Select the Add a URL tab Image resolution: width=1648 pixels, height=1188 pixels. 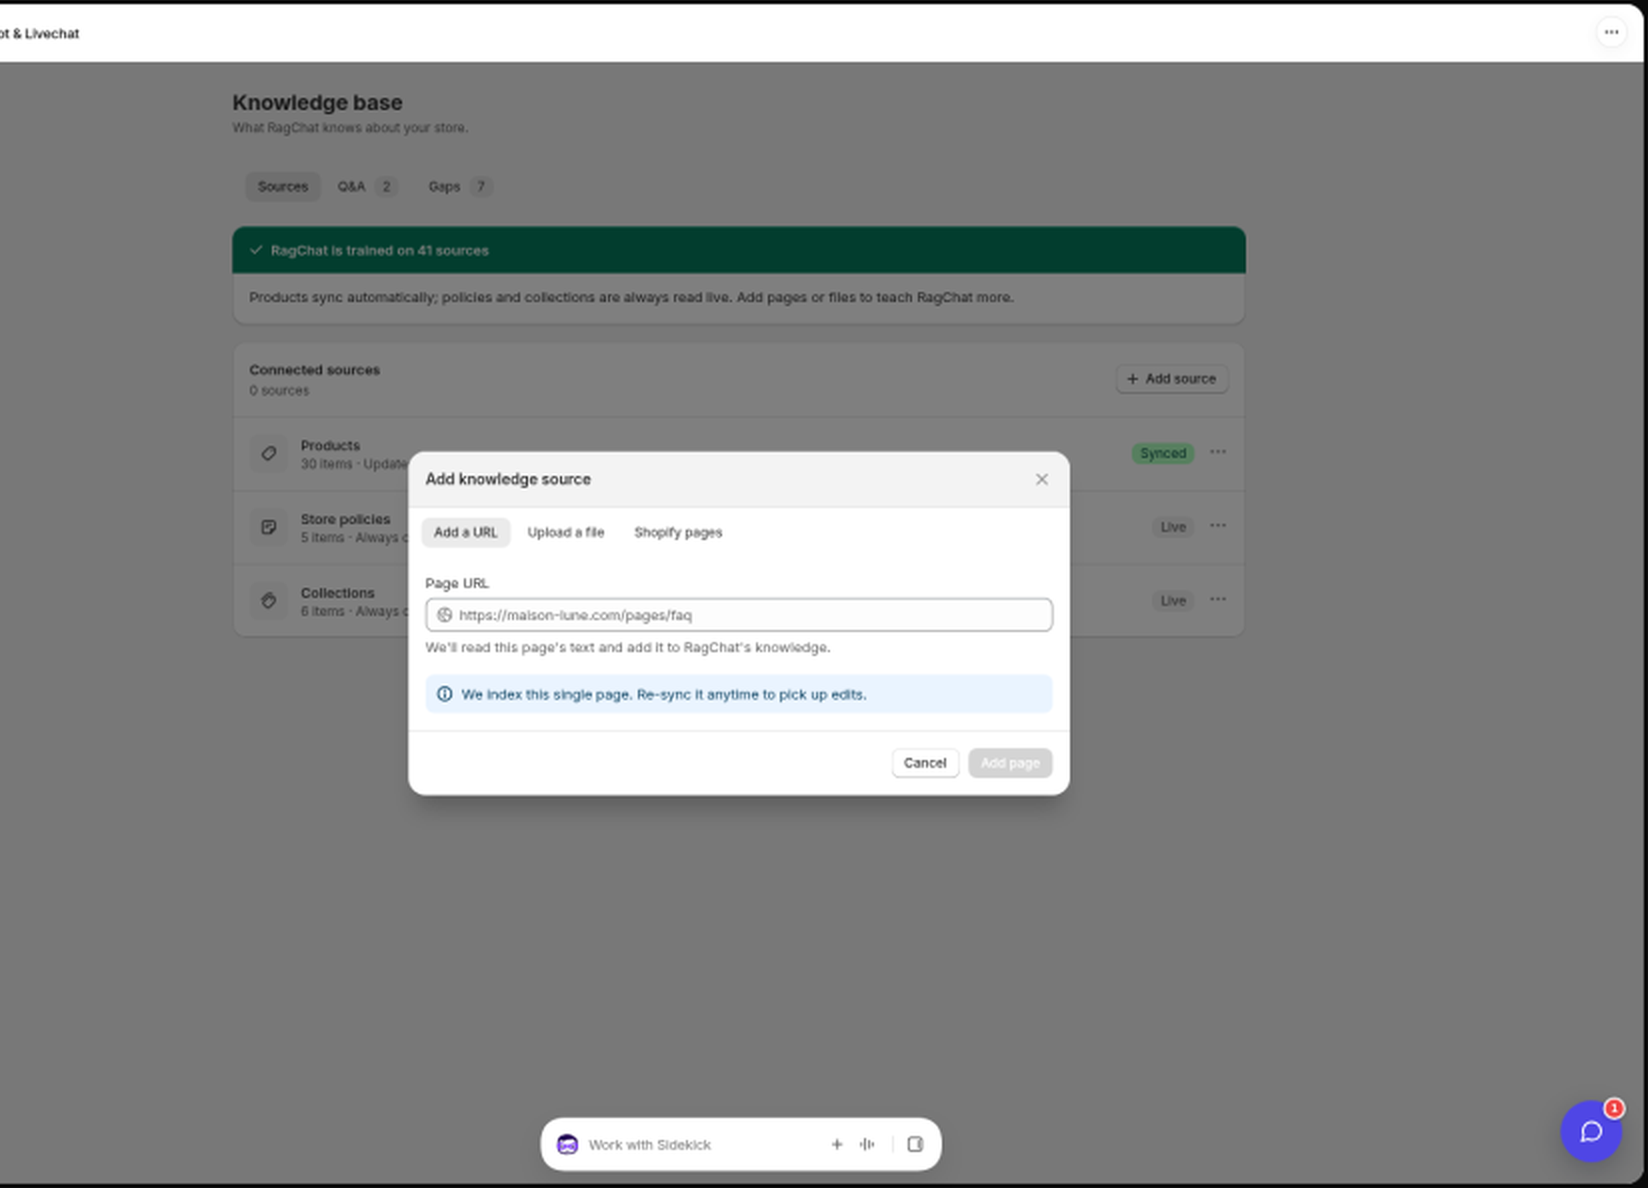pyautogui.click(x=465, y=532)
